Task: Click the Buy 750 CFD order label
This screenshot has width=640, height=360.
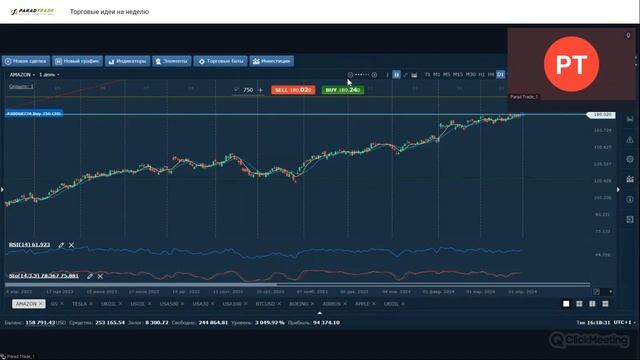Action: pos(34,113)
